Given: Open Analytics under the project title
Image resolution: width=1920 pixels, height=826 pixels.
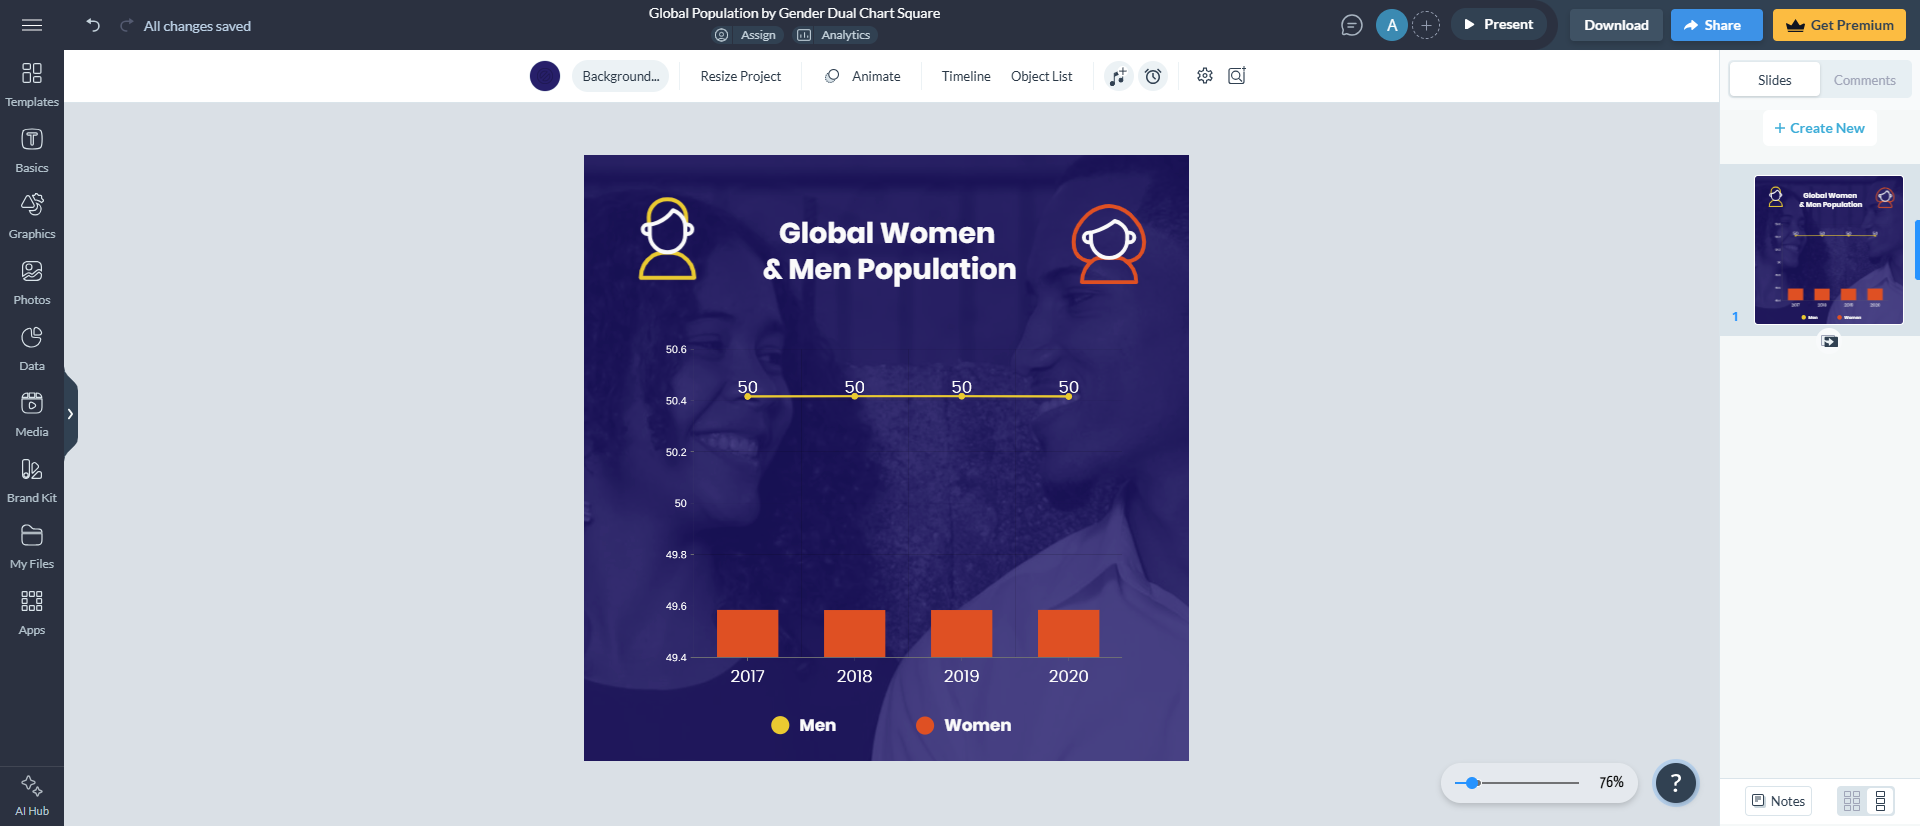Looking at the screenshot, I should pyautogui.click(x=834, y=35).
